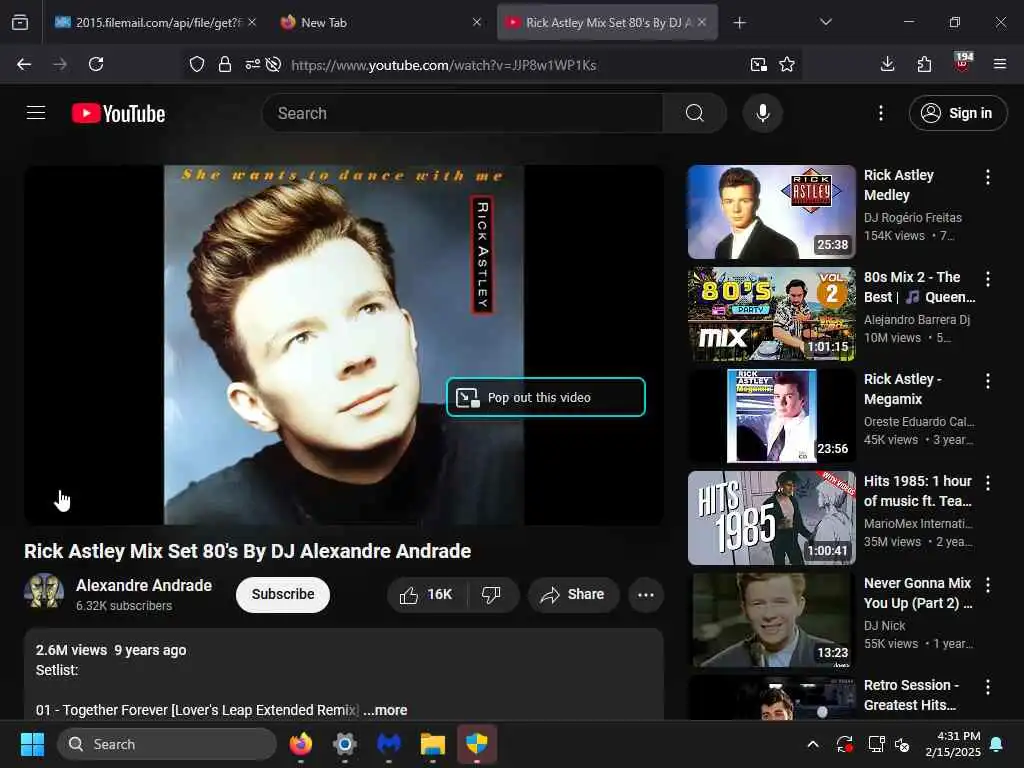Go forward with the browser forward arrow
1024x768 pixels.
click(x=60, y=64)
